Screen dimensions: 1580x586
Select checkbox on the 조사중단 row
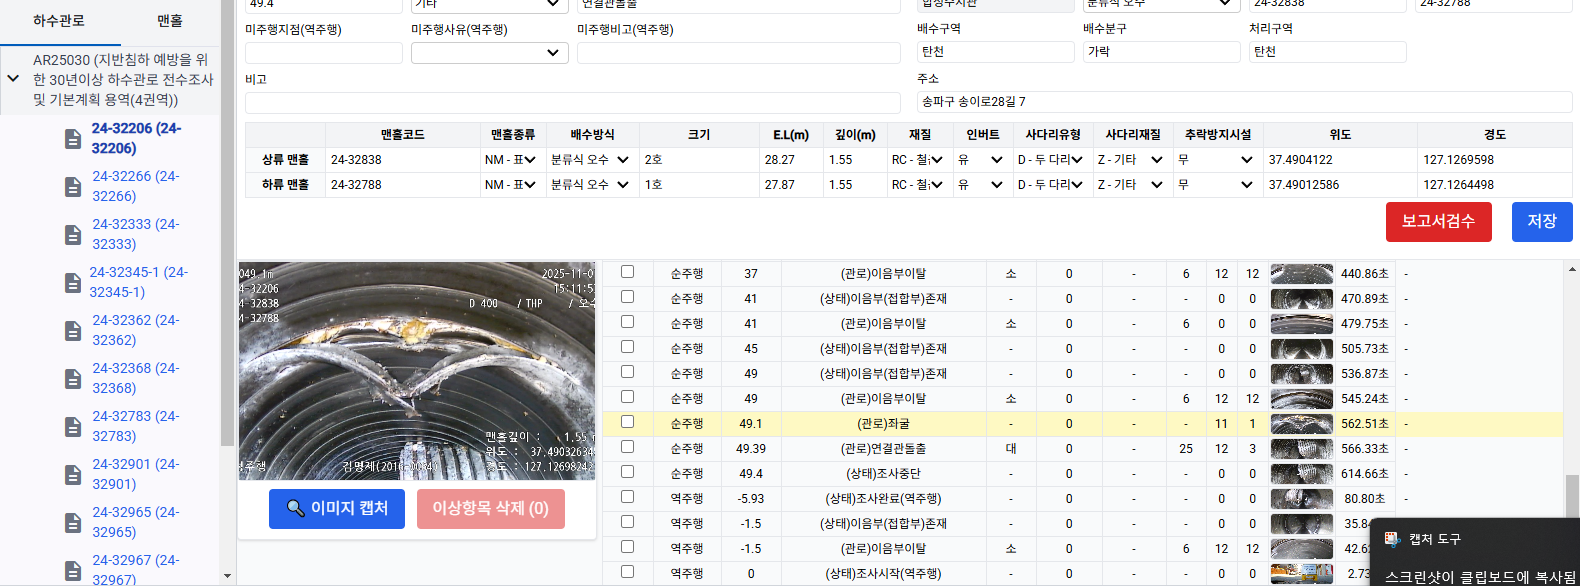pos(627,472)
